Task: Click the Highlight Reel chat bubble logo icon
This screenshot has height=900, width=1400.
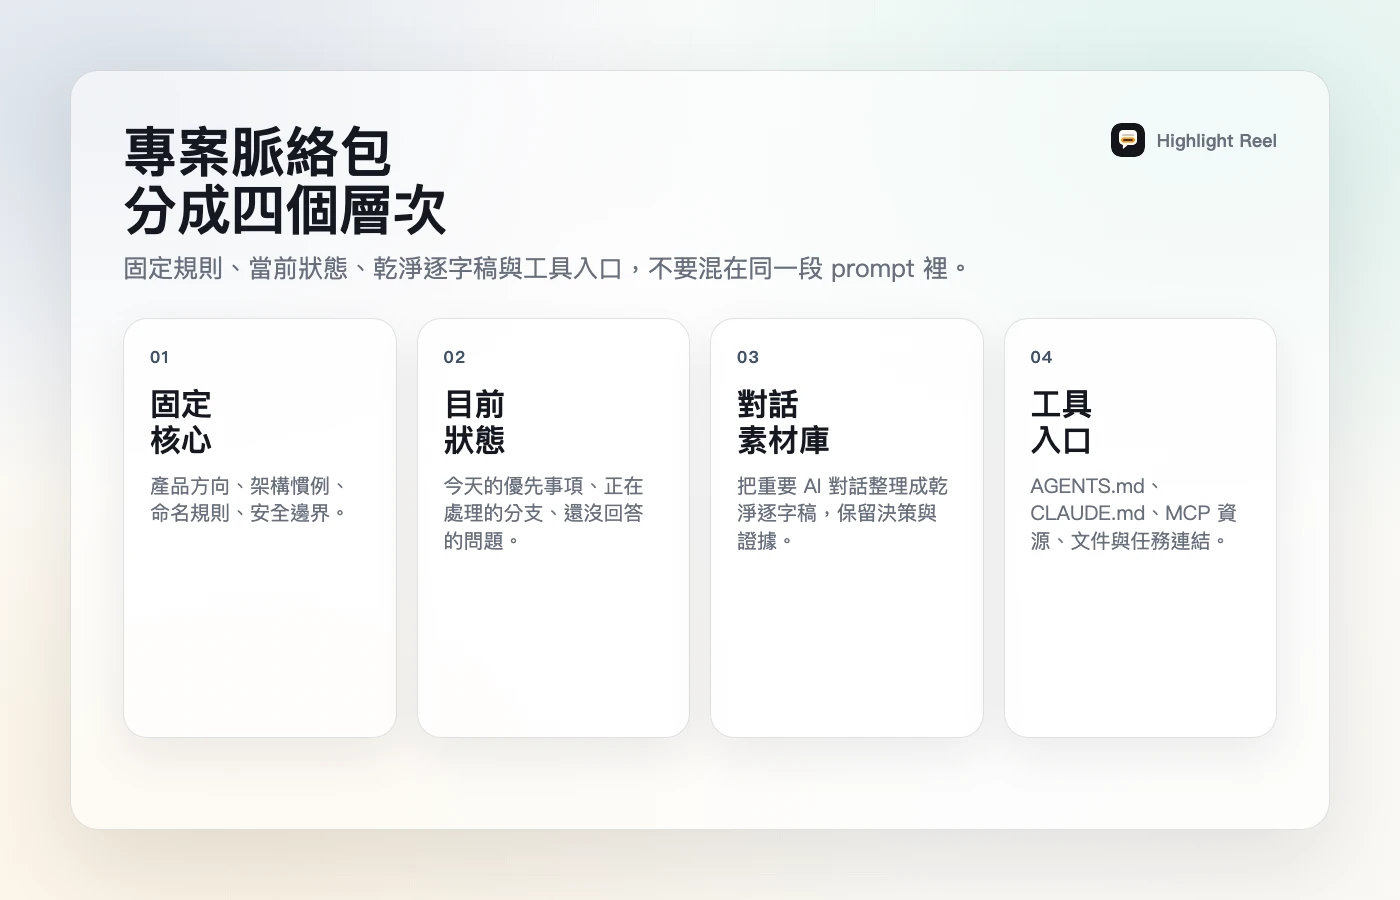Action: pyautogui.click(x=1127, y=140)
